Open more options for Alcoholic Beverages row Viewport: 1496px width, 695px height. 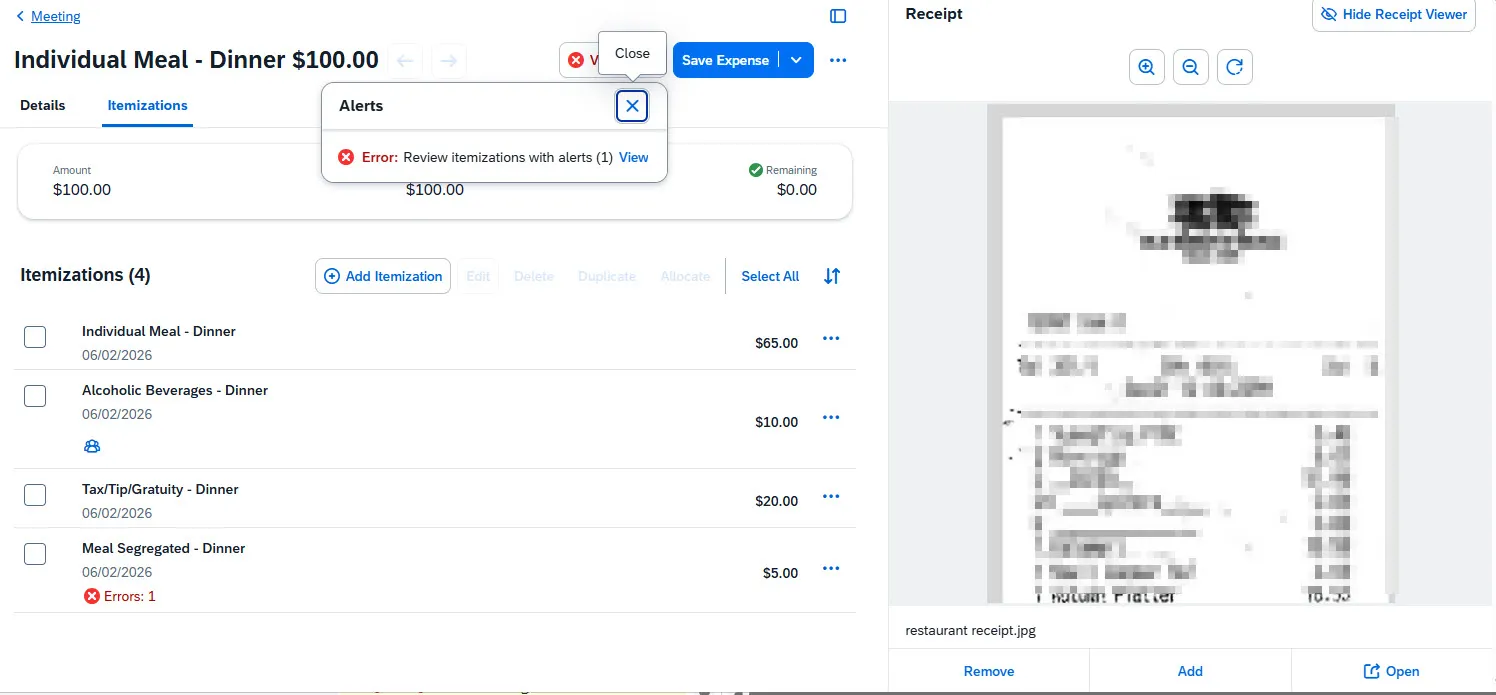(831, 417)
